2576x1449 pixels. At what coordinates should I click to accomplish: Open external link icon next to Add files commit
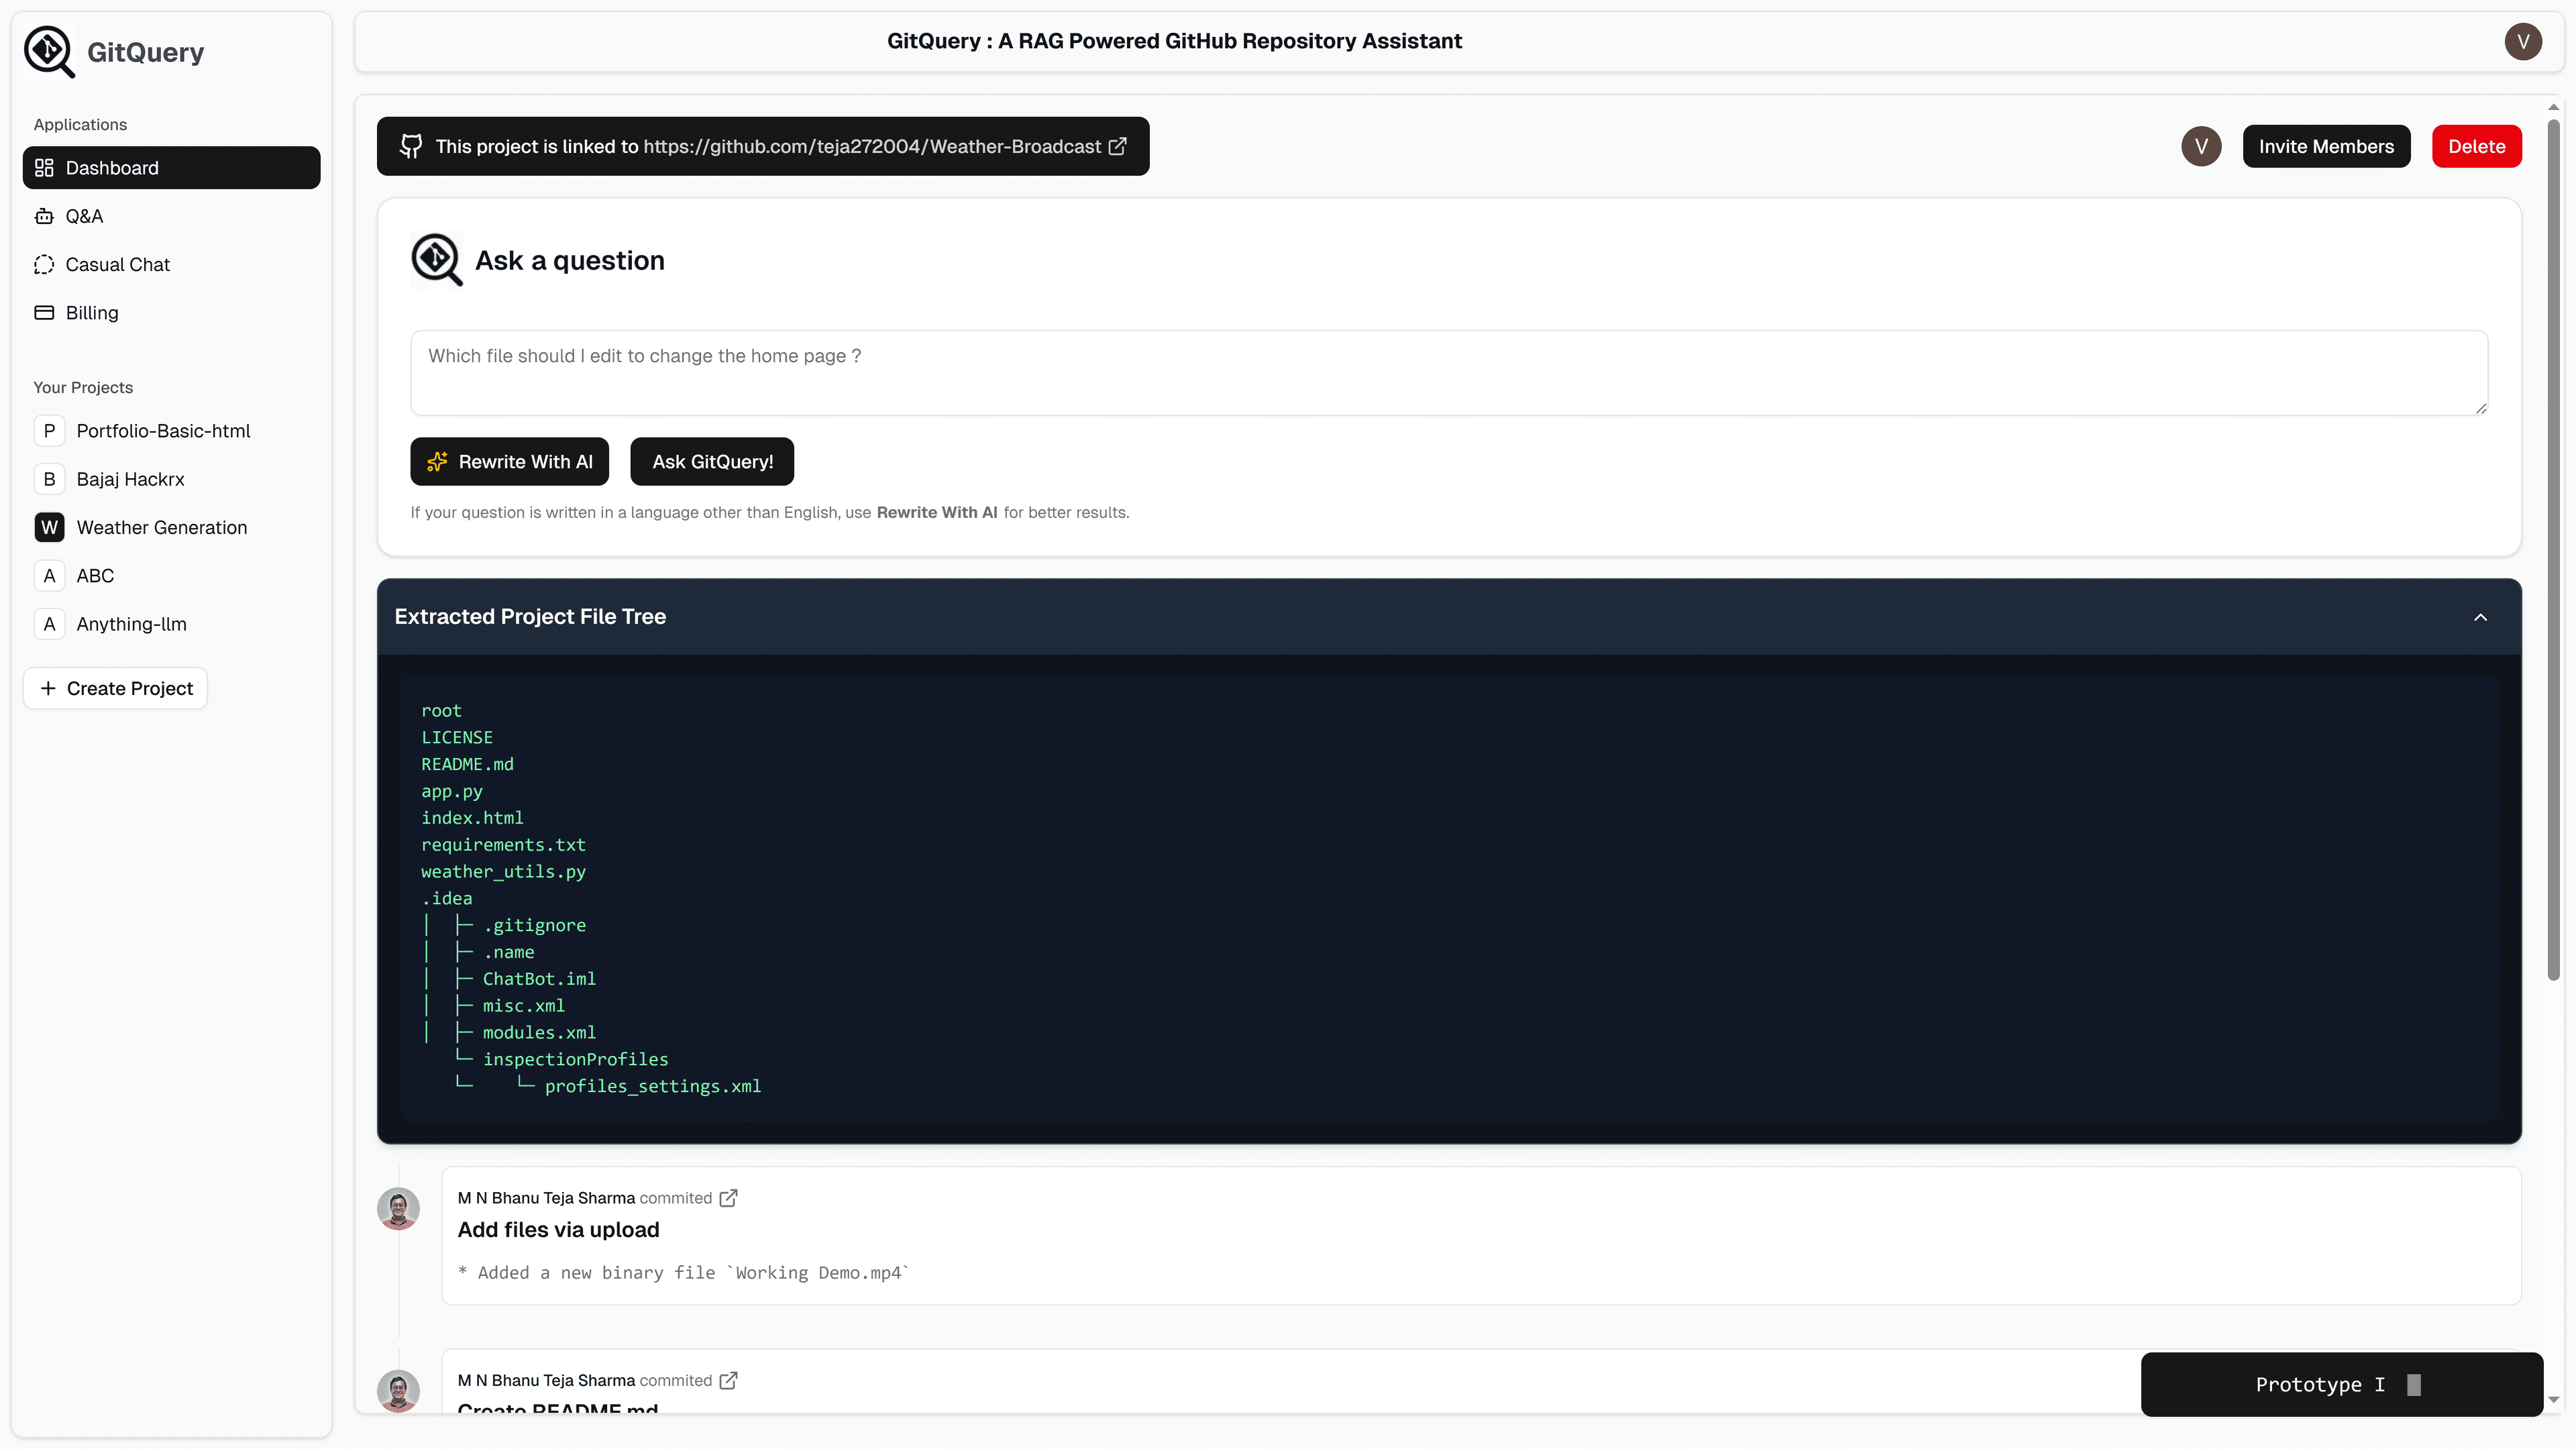[729, 1197]
